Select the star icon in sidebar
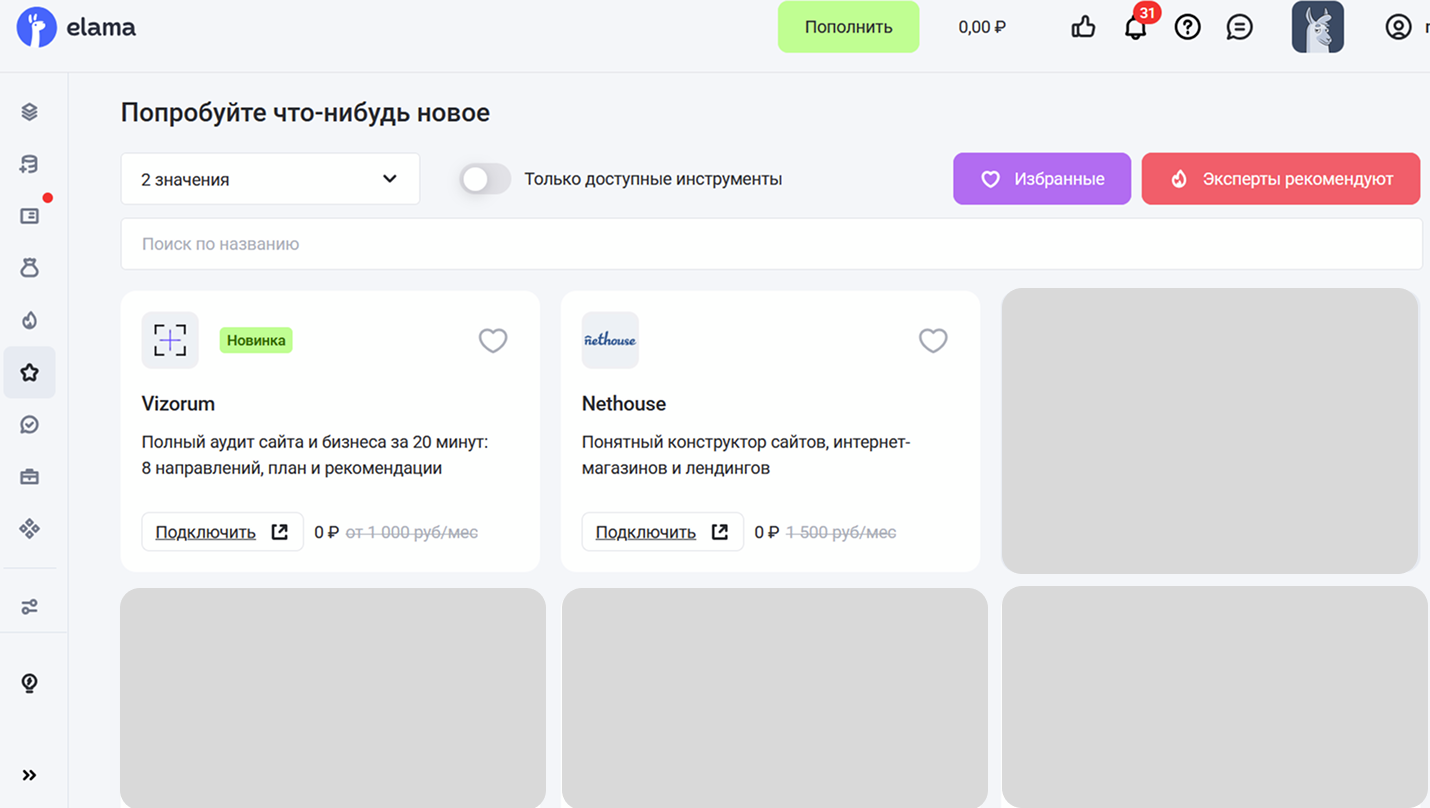Screen dimensions: 1430x808 30,372
